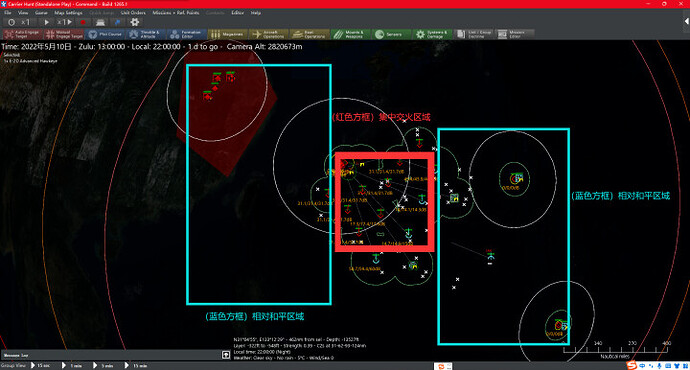
Task: Click the Auto Engage Target button
Action: (x=22, y=34)
